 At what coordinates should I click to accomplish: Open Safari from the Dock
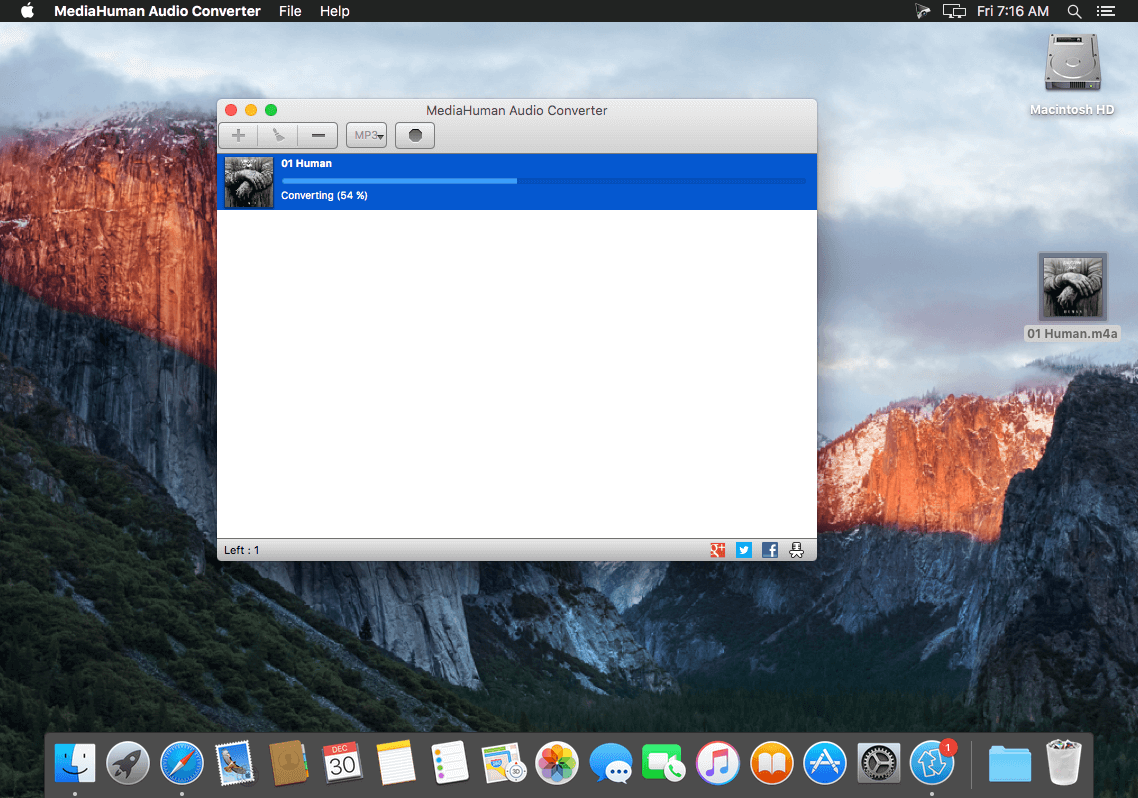181,763
